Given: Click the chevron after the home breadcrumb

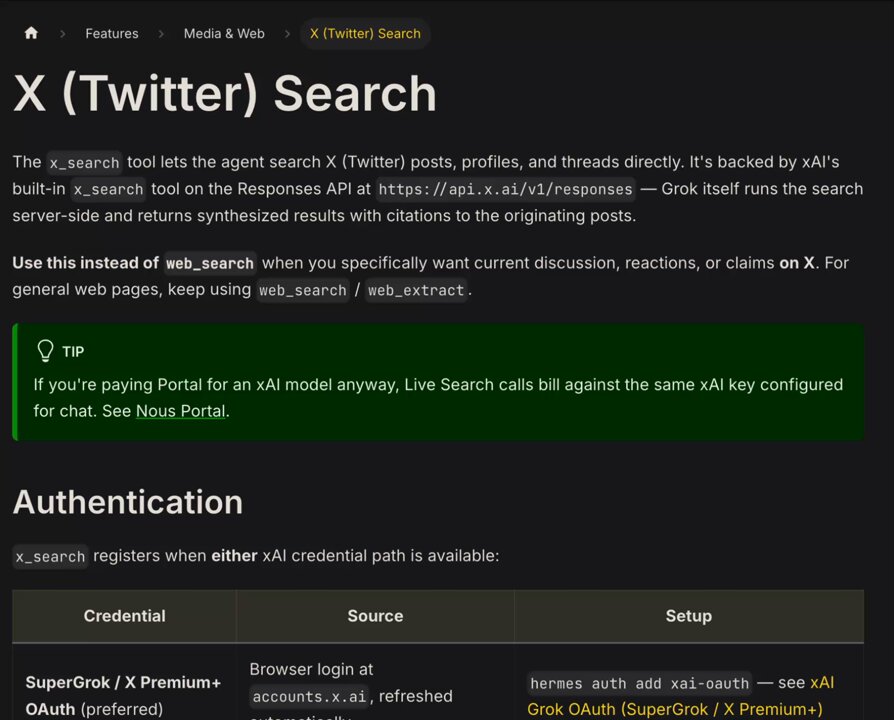Looking at the screenshot, I should (63, 34).
